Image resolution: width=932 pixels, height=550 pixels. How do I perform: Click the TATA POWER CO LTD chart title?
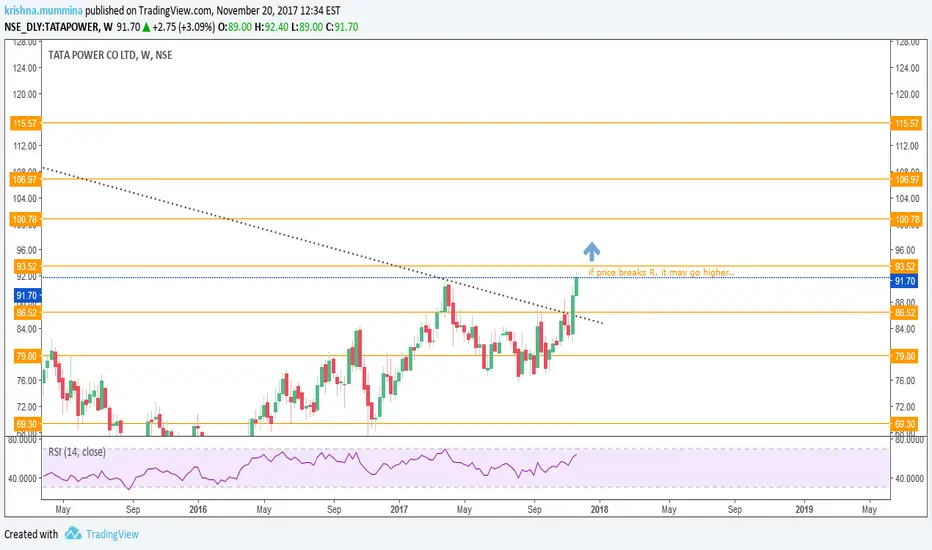click(110, 55)
